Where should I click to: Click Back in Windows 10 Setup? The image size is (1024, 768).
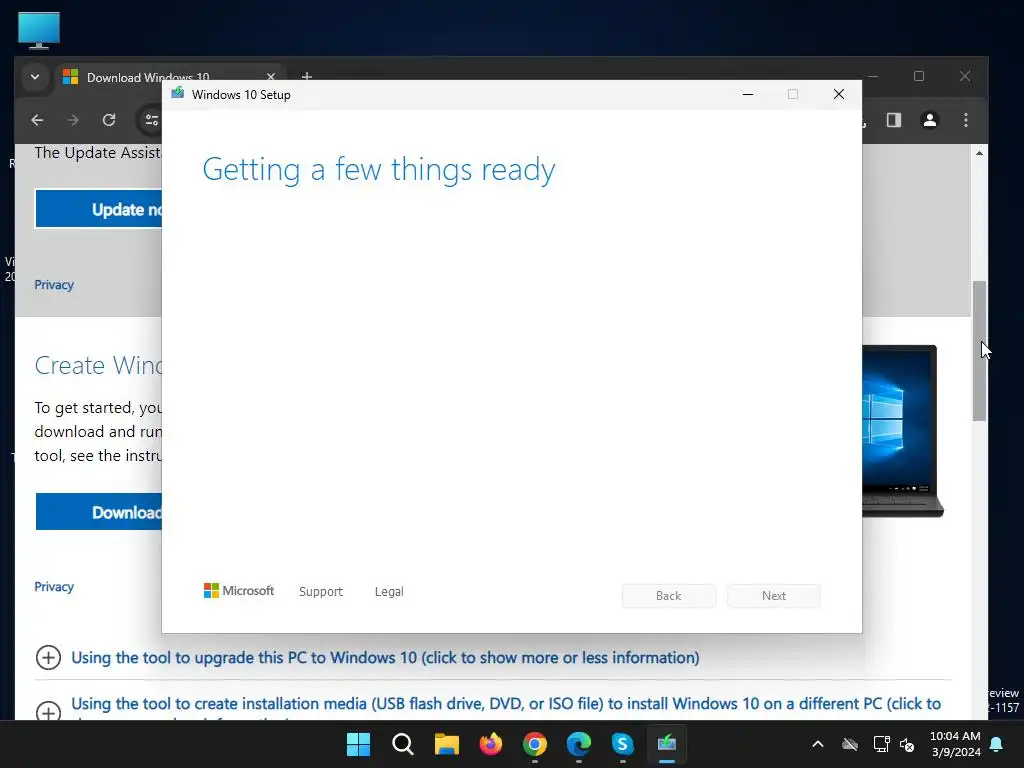[669, 596]
